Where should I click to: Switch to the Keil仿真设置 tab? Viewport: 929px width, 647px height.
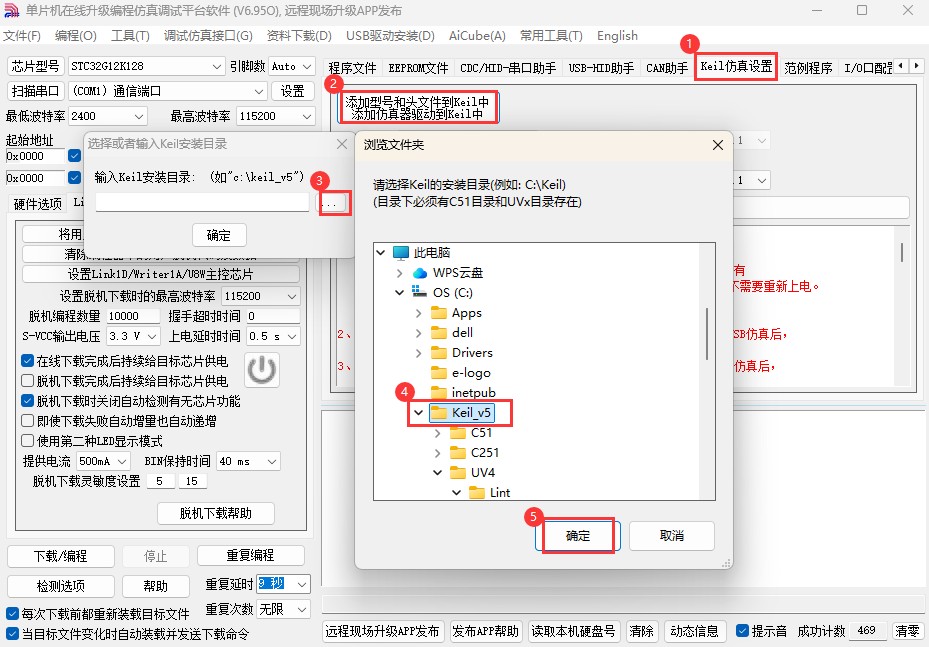click(736, 66)
